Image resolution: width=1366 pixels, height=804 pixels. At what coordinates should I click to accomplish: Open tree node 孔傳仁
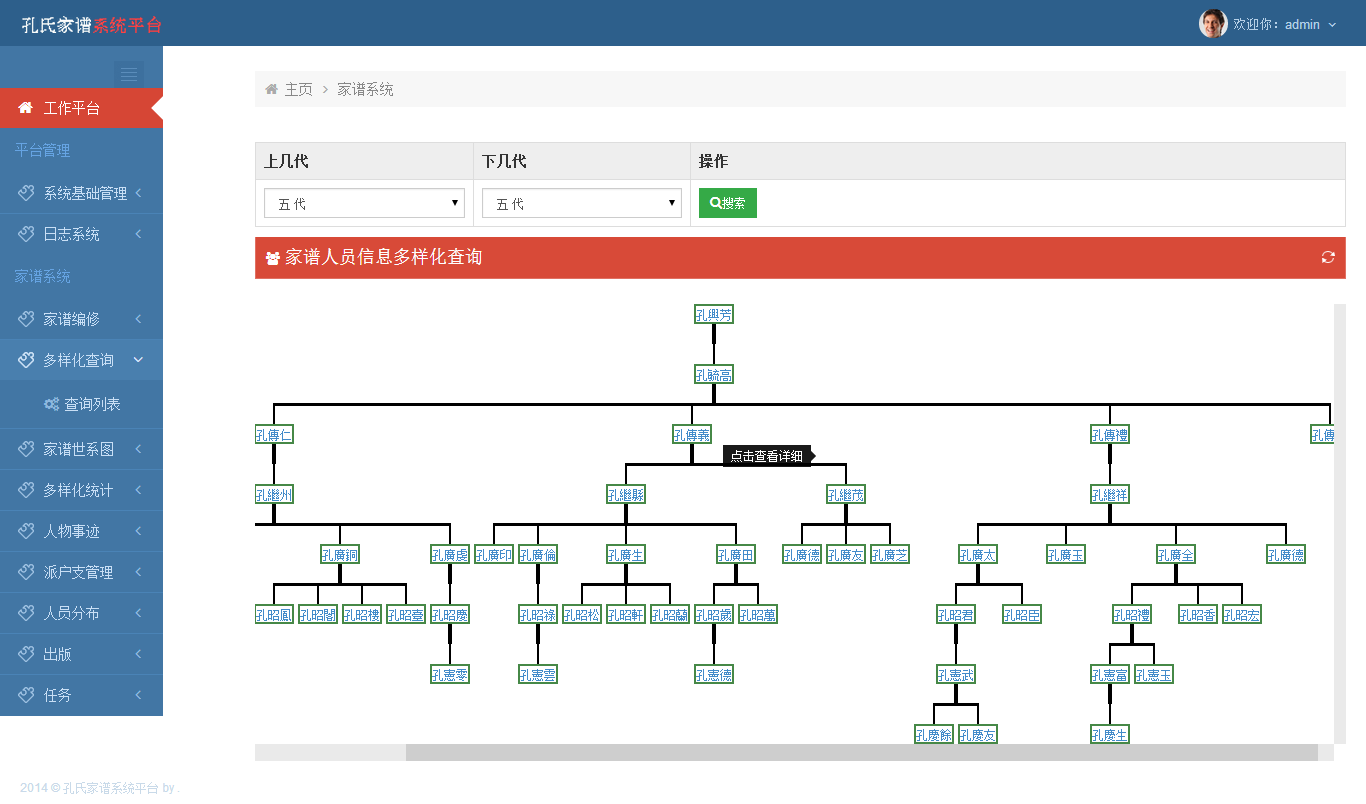(274, 435)
